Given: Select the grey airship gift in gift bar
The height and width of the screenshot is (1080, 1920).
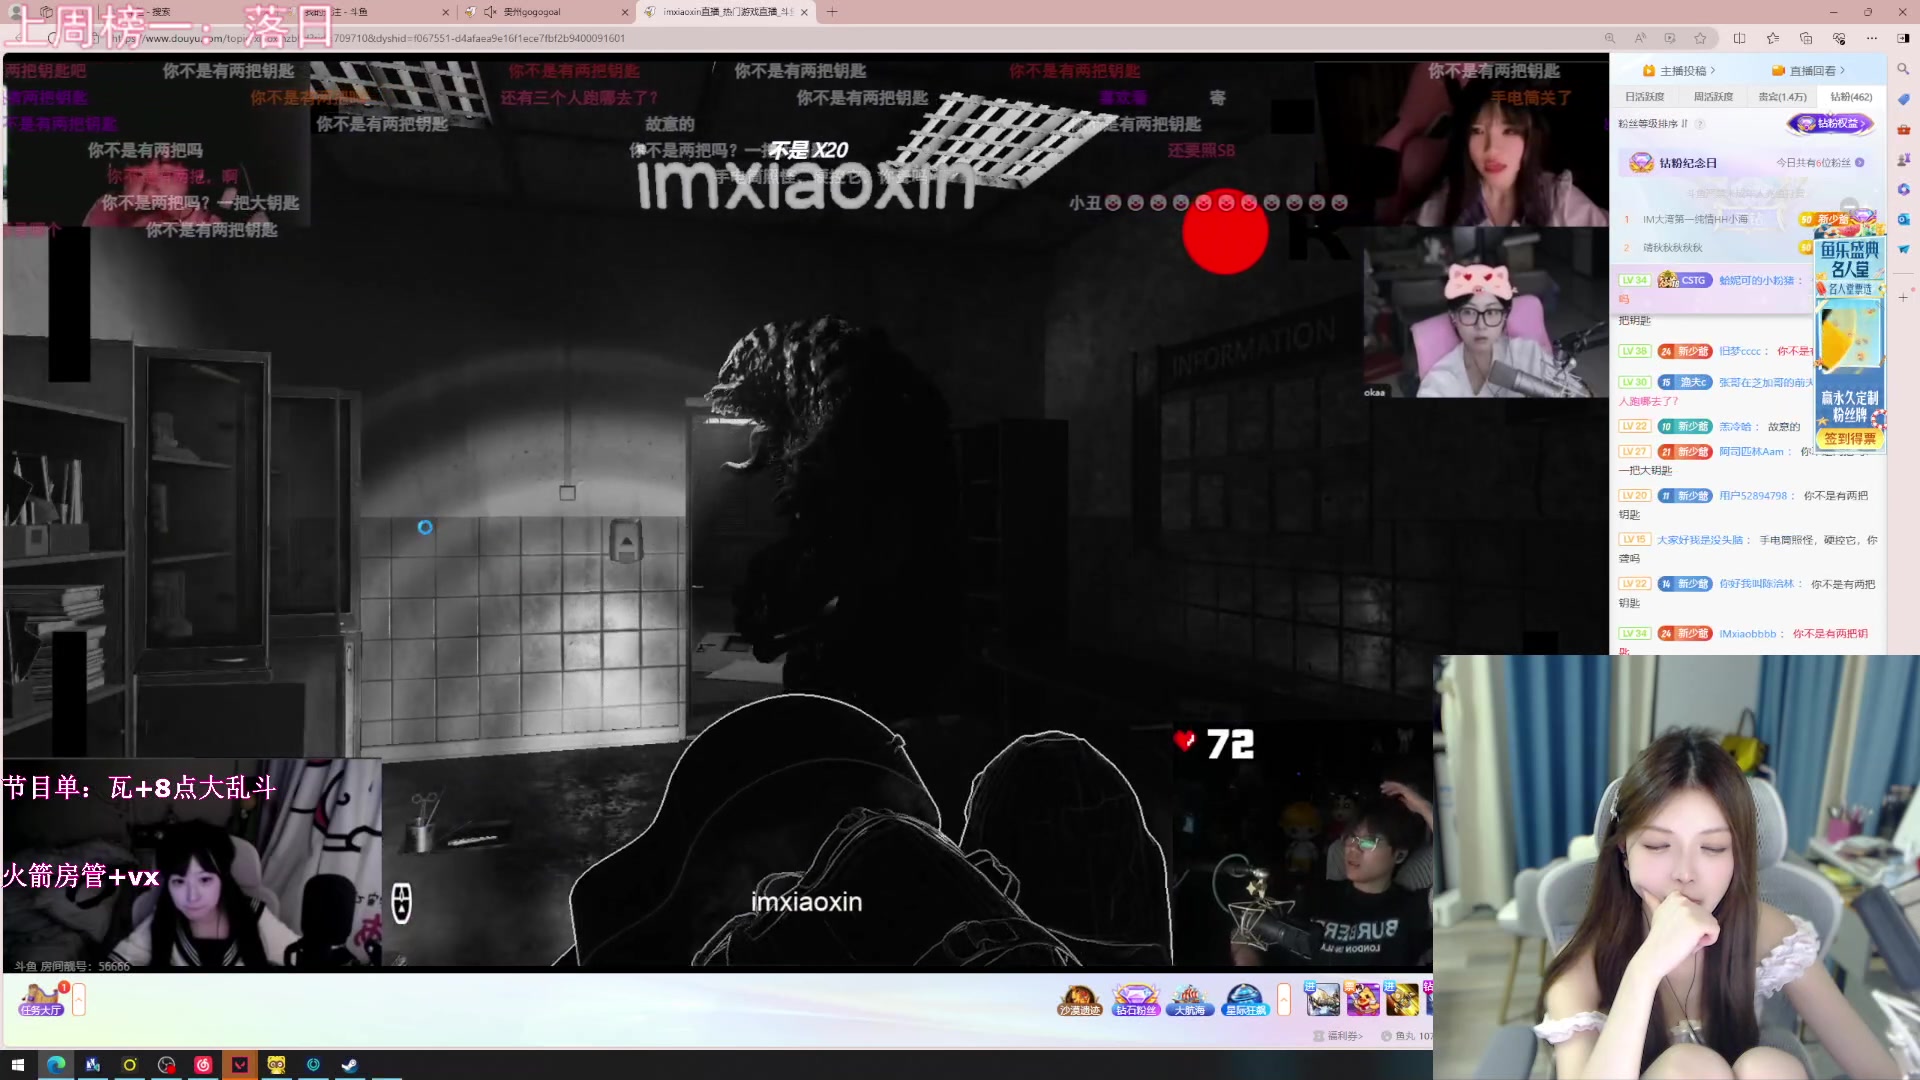Looking at the screenshot, I should point(1322,999).
